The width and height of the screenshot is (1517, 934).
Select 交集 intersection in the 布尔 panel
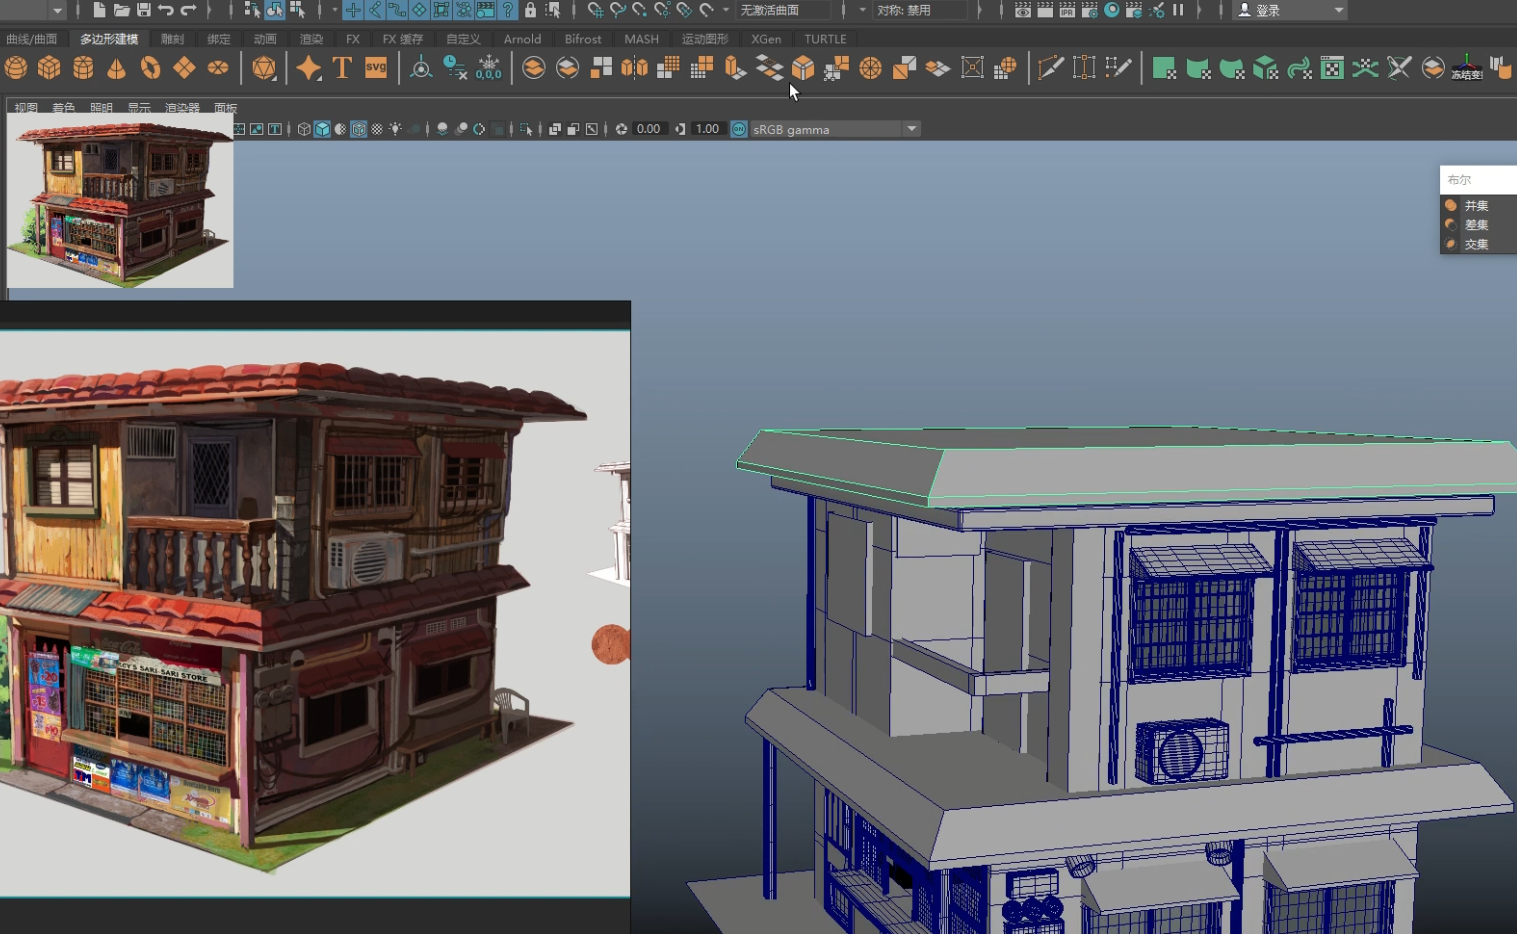[1477, 244]
